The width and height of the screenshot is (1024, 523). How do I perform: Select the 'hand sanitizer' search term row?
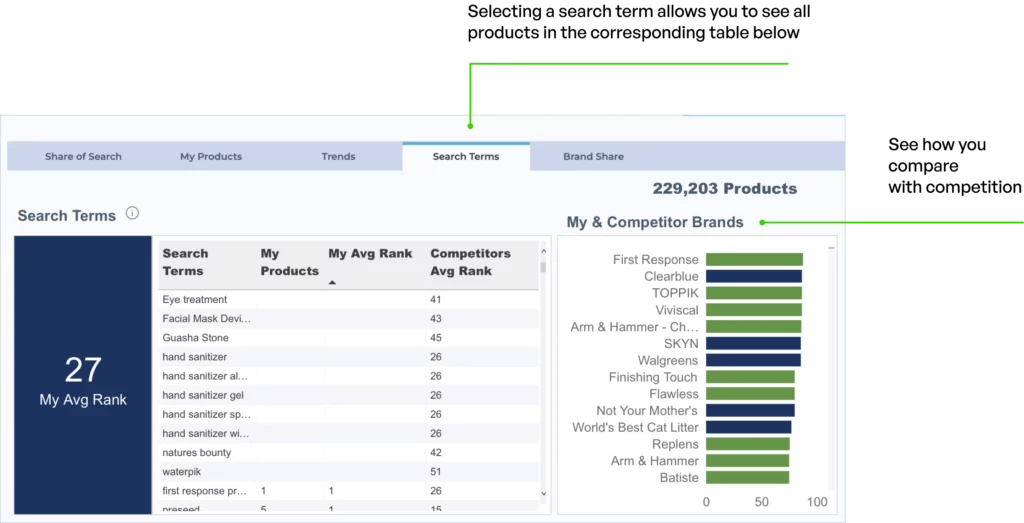349,357
